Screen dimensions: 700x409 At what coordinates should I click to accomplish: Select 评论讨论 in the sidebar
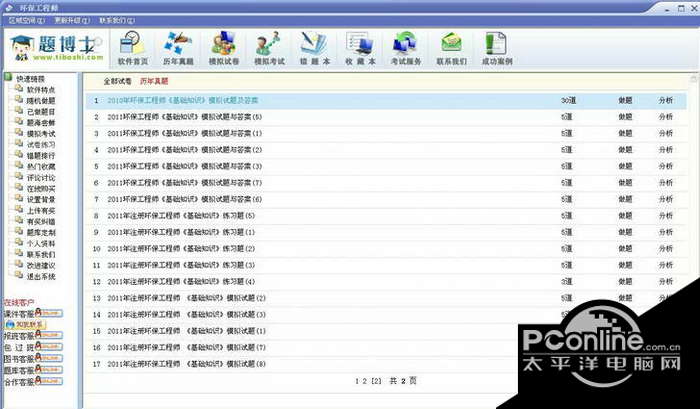click(x=41, y=178)
